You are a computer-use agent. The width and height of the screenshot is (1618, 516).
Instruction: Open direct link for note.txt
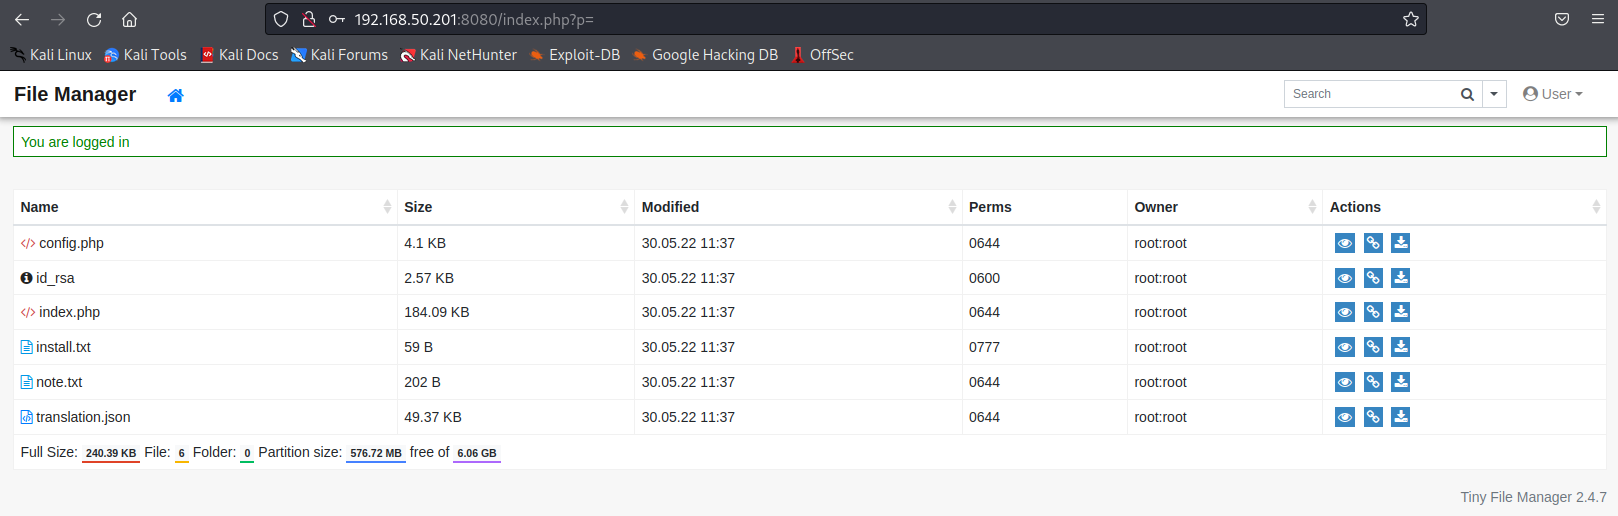pyautogui.click(x=1373, y=382)
